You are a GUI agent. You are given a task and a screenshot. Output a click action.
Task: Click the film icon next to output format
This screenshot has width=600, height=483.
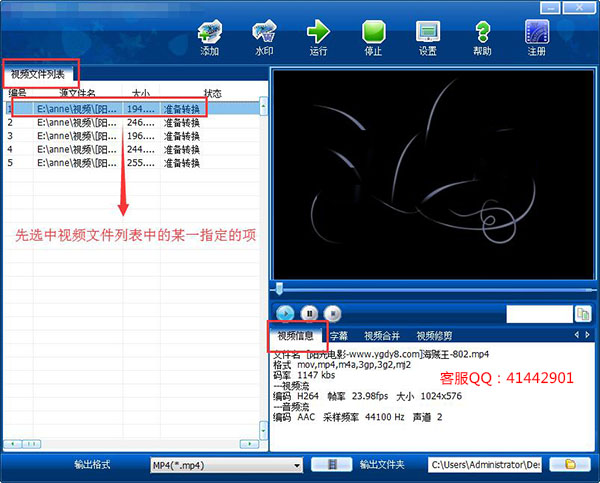331,465
